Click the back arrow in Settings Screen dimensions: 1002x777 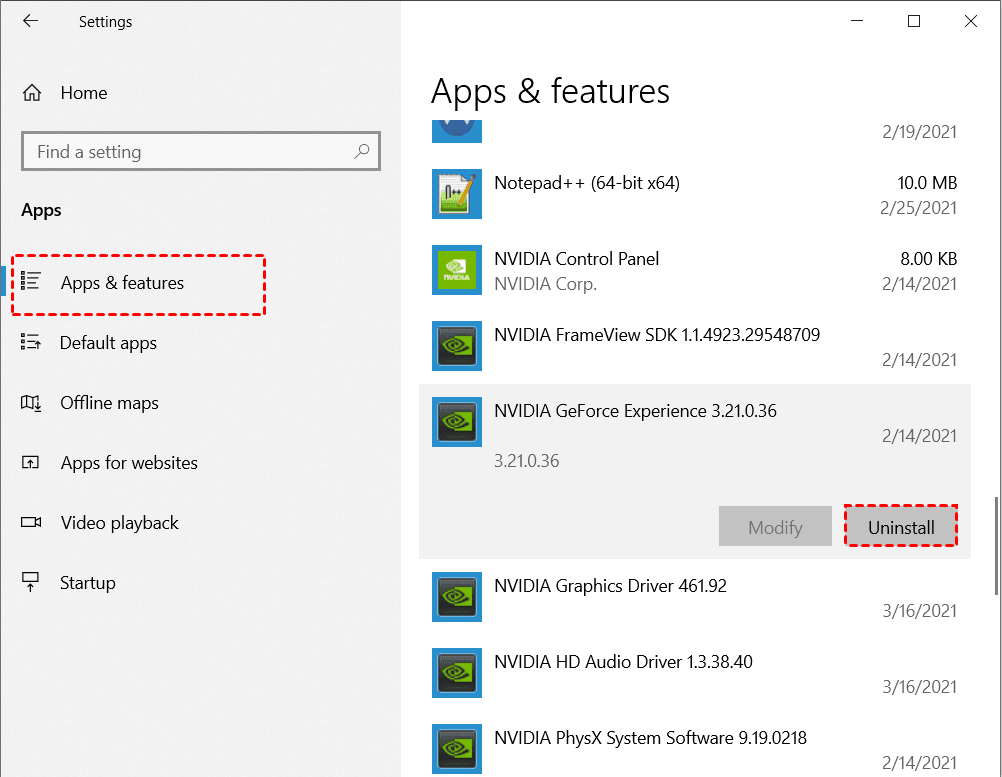pos(31,21)
